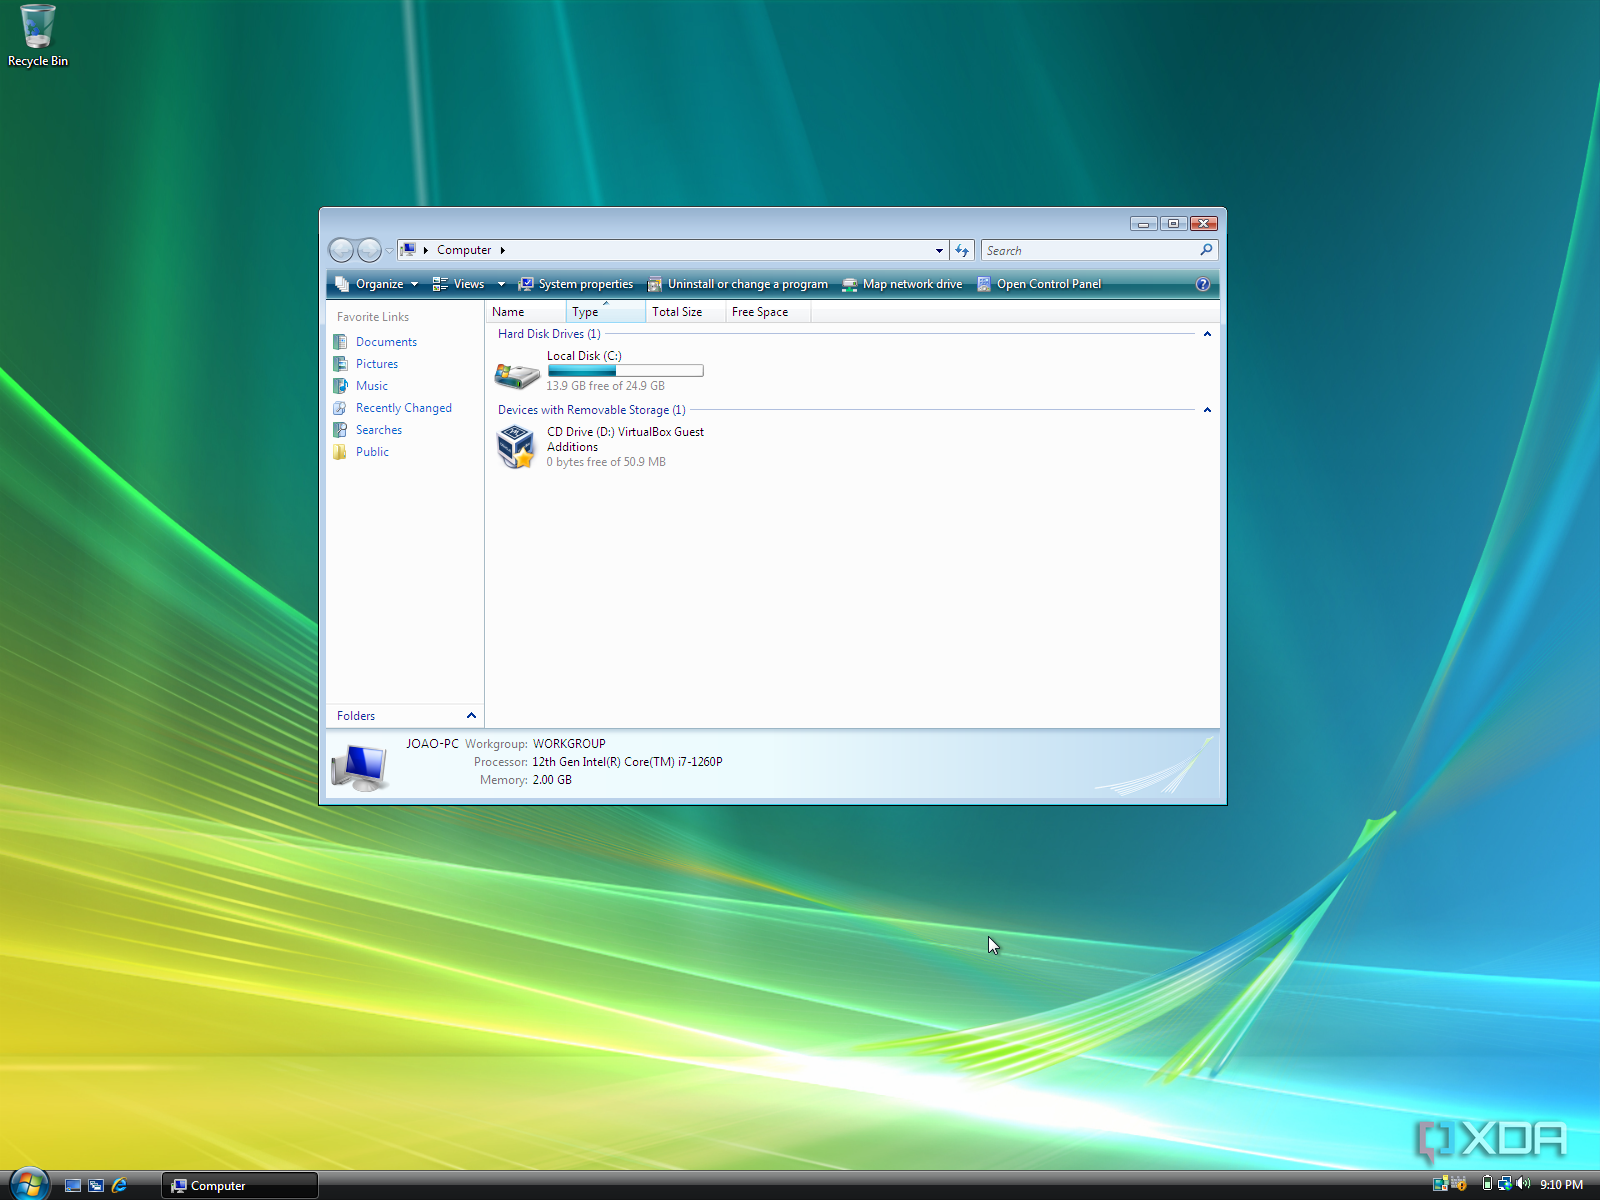Click the Refresh button beside address bar
1600x1200 pixels.
(962, 251)
